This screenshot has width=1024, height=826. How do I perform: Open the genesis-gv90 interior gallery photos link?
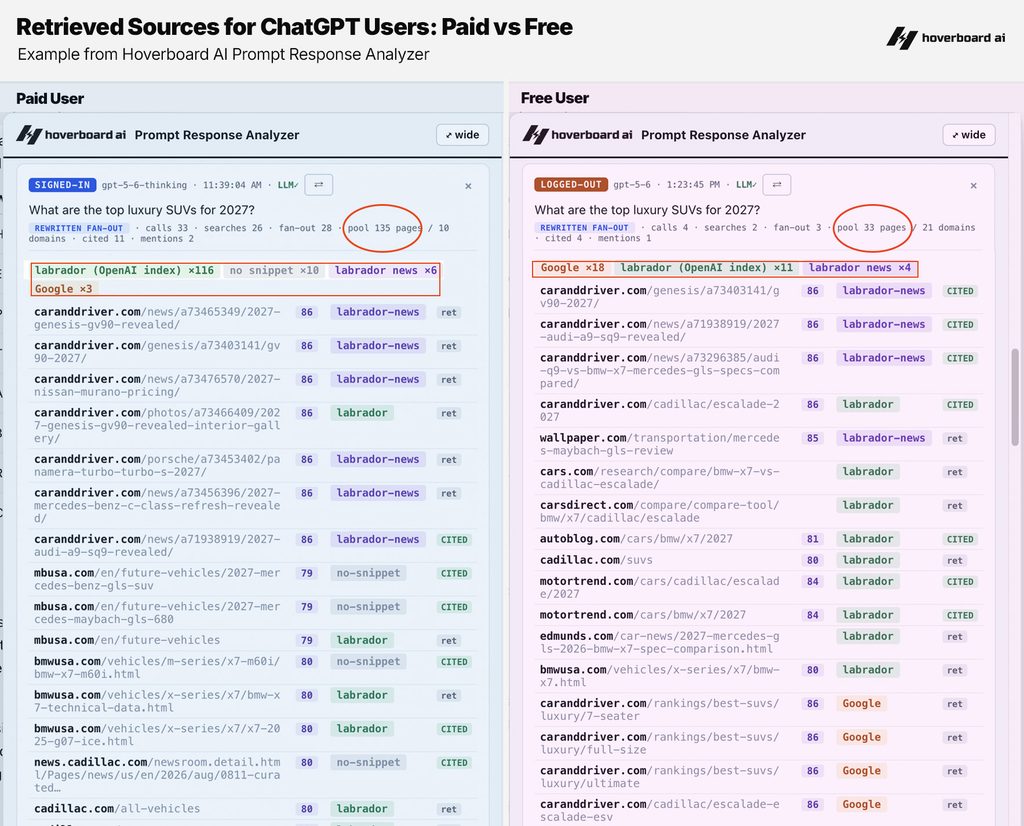click(x=157, y=426)
